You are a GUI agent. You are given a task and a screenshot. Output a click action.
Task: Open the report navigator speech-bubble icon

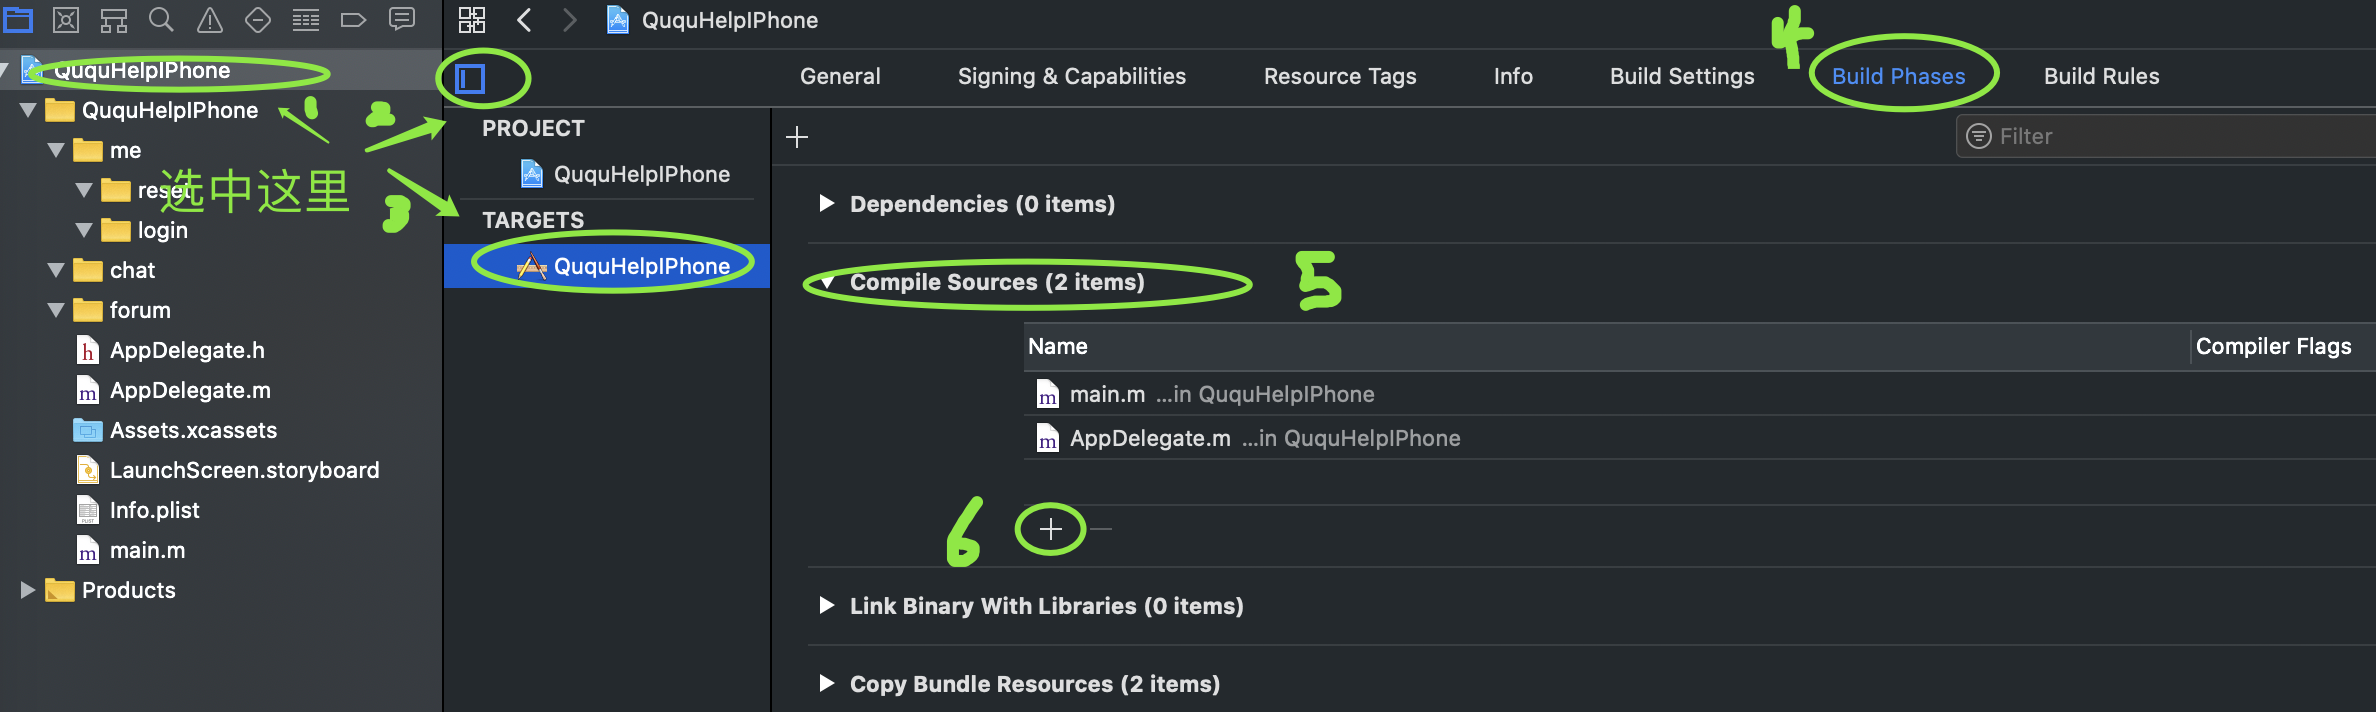pos(401,19)
